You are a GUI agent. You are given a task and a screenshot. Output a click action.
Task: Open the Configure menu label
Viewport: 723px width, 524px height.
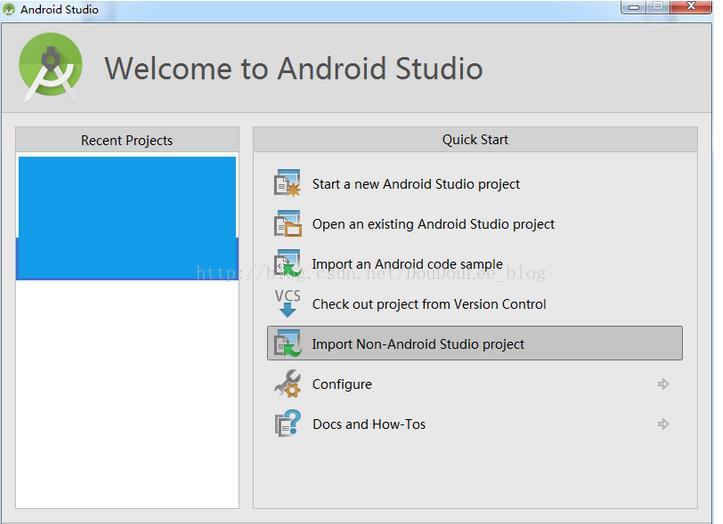pos(342,384)
